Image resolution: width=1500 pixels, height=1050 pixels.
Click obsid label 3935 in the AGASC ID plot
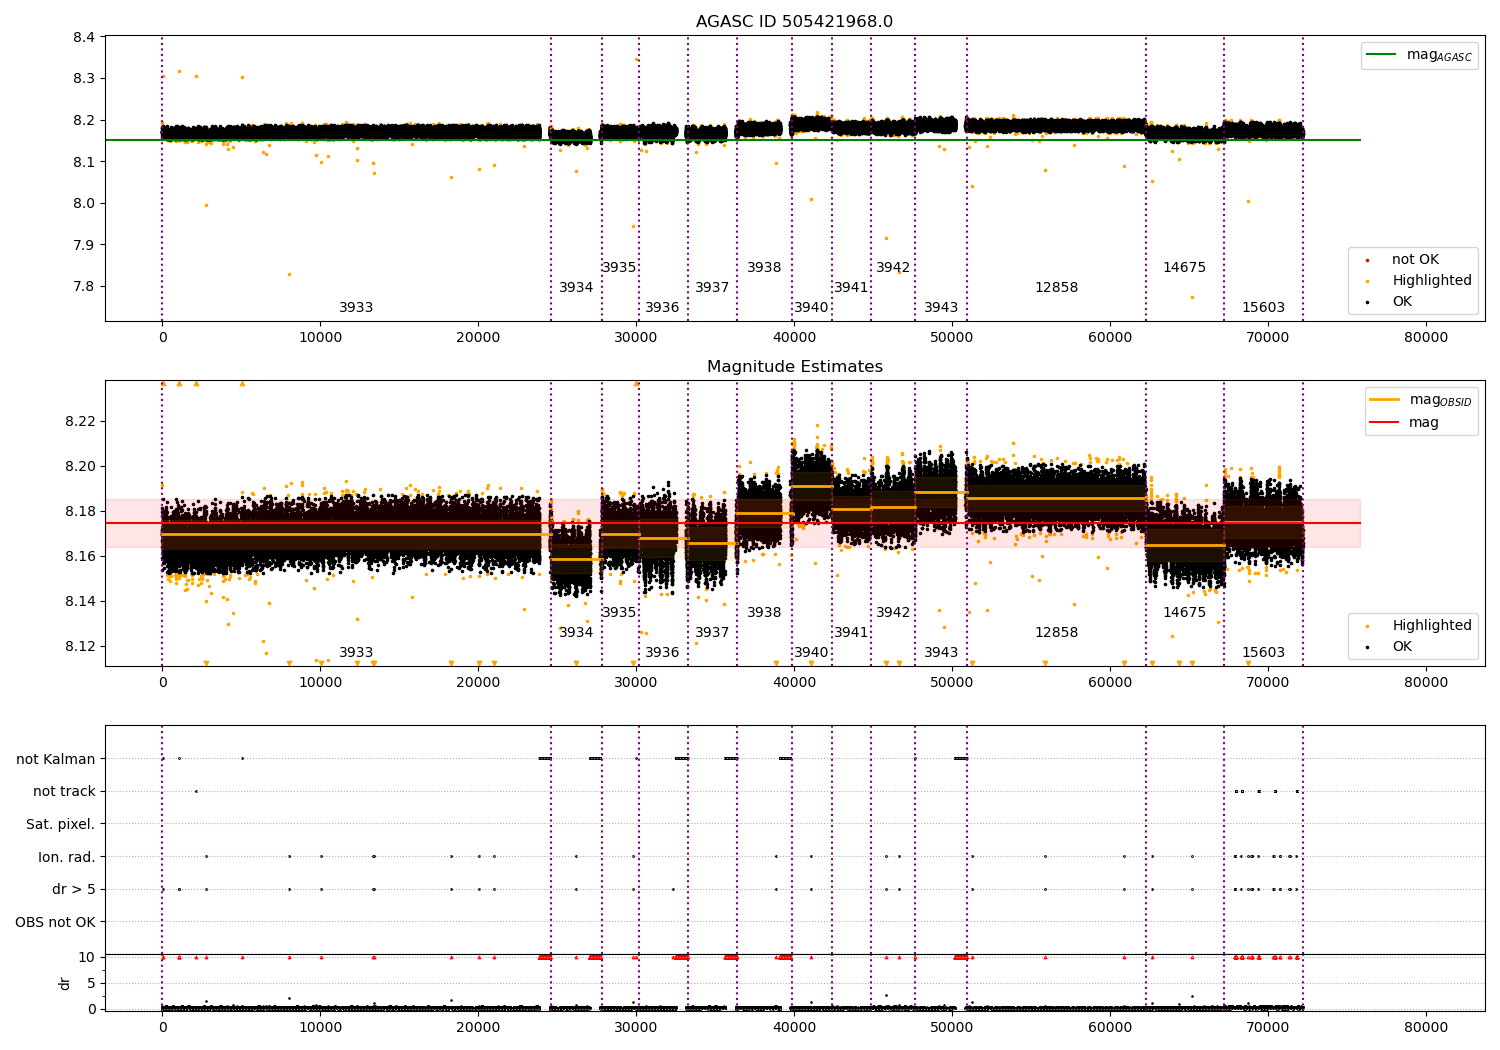619,267
